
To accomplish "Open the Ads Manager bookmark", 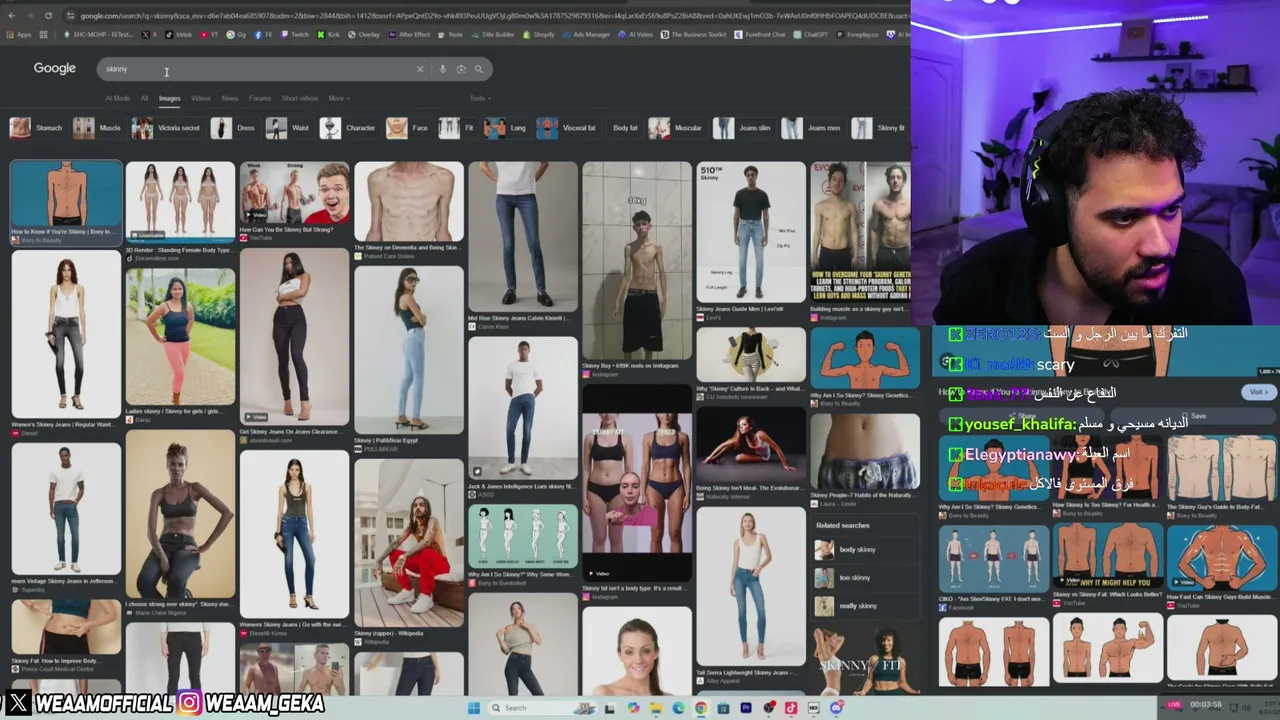I will click(585, 35).
